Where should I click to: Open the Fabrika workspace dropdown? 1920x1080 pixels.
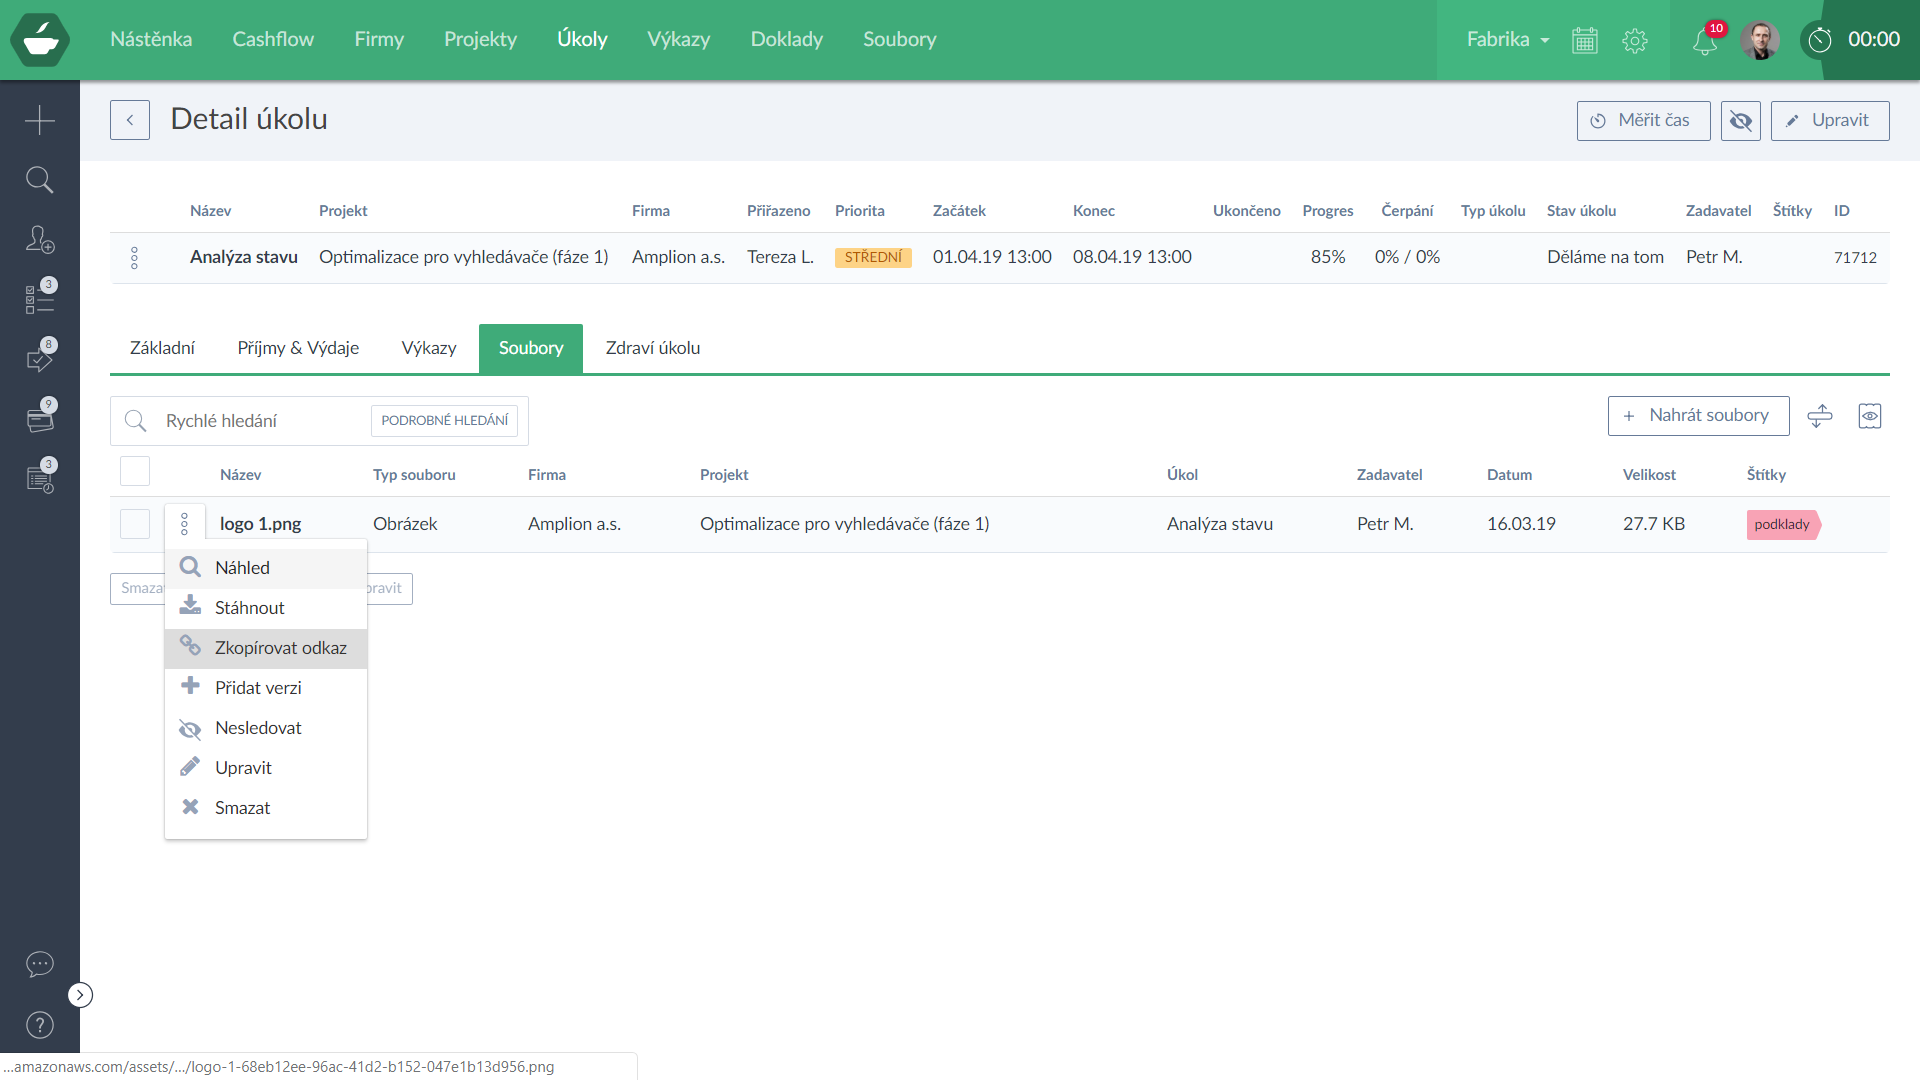click(x=1507, y=40)
